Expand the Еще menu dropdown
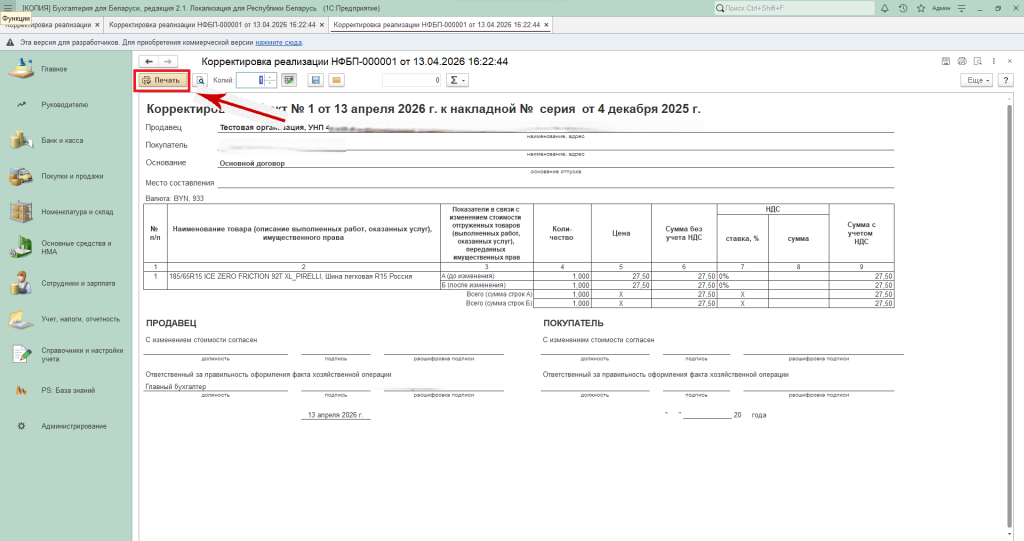1024x541 pixels. 975,80
